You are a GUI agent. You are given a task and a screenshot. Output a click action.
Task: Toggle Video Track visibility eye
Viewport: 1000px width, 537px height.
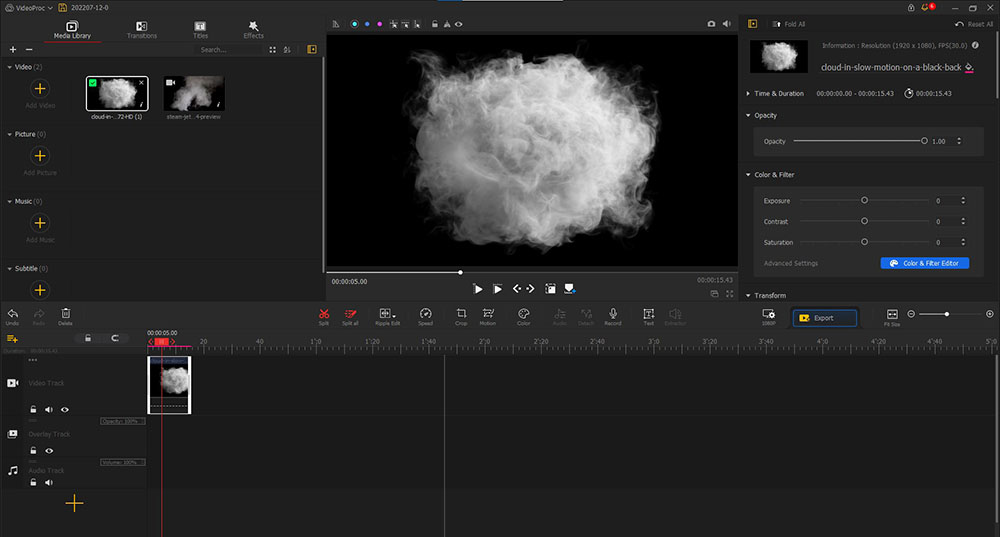64,410
